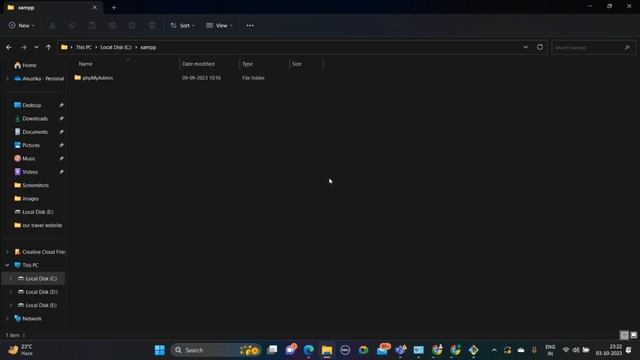Open recent locations chevron dropdown
This screenshot has height=360, width=640.
click(x=36, y=47)
